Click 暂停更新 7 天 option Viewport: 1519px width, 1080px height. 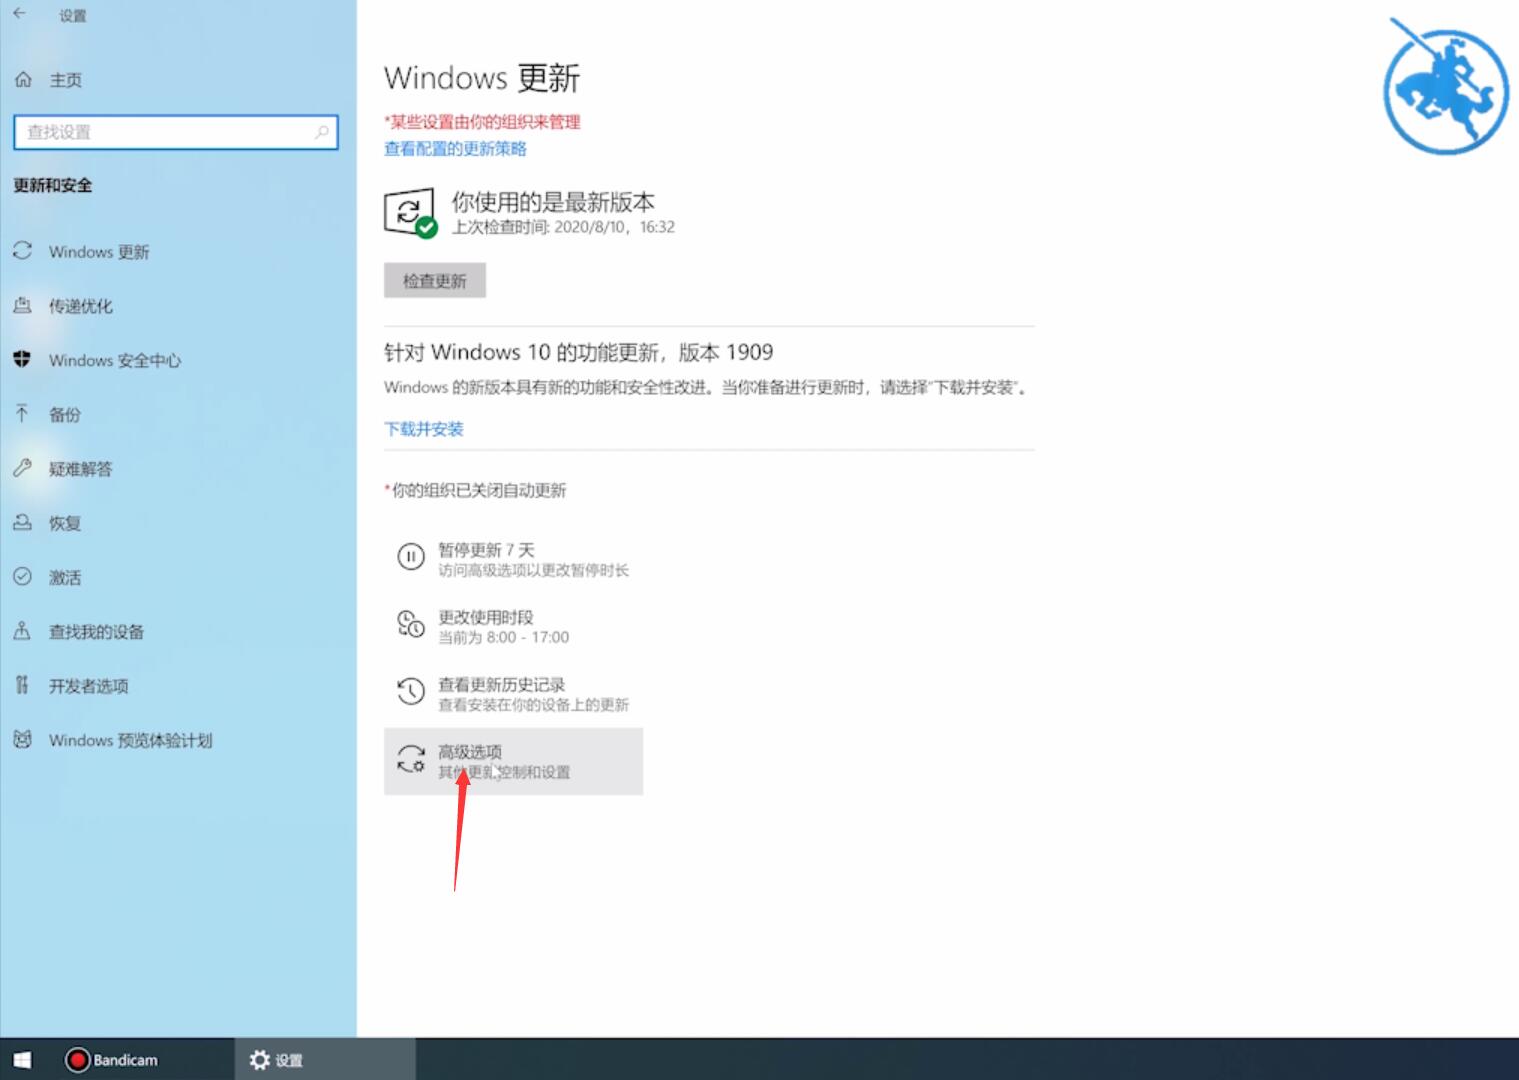click(x=513, y=559)
